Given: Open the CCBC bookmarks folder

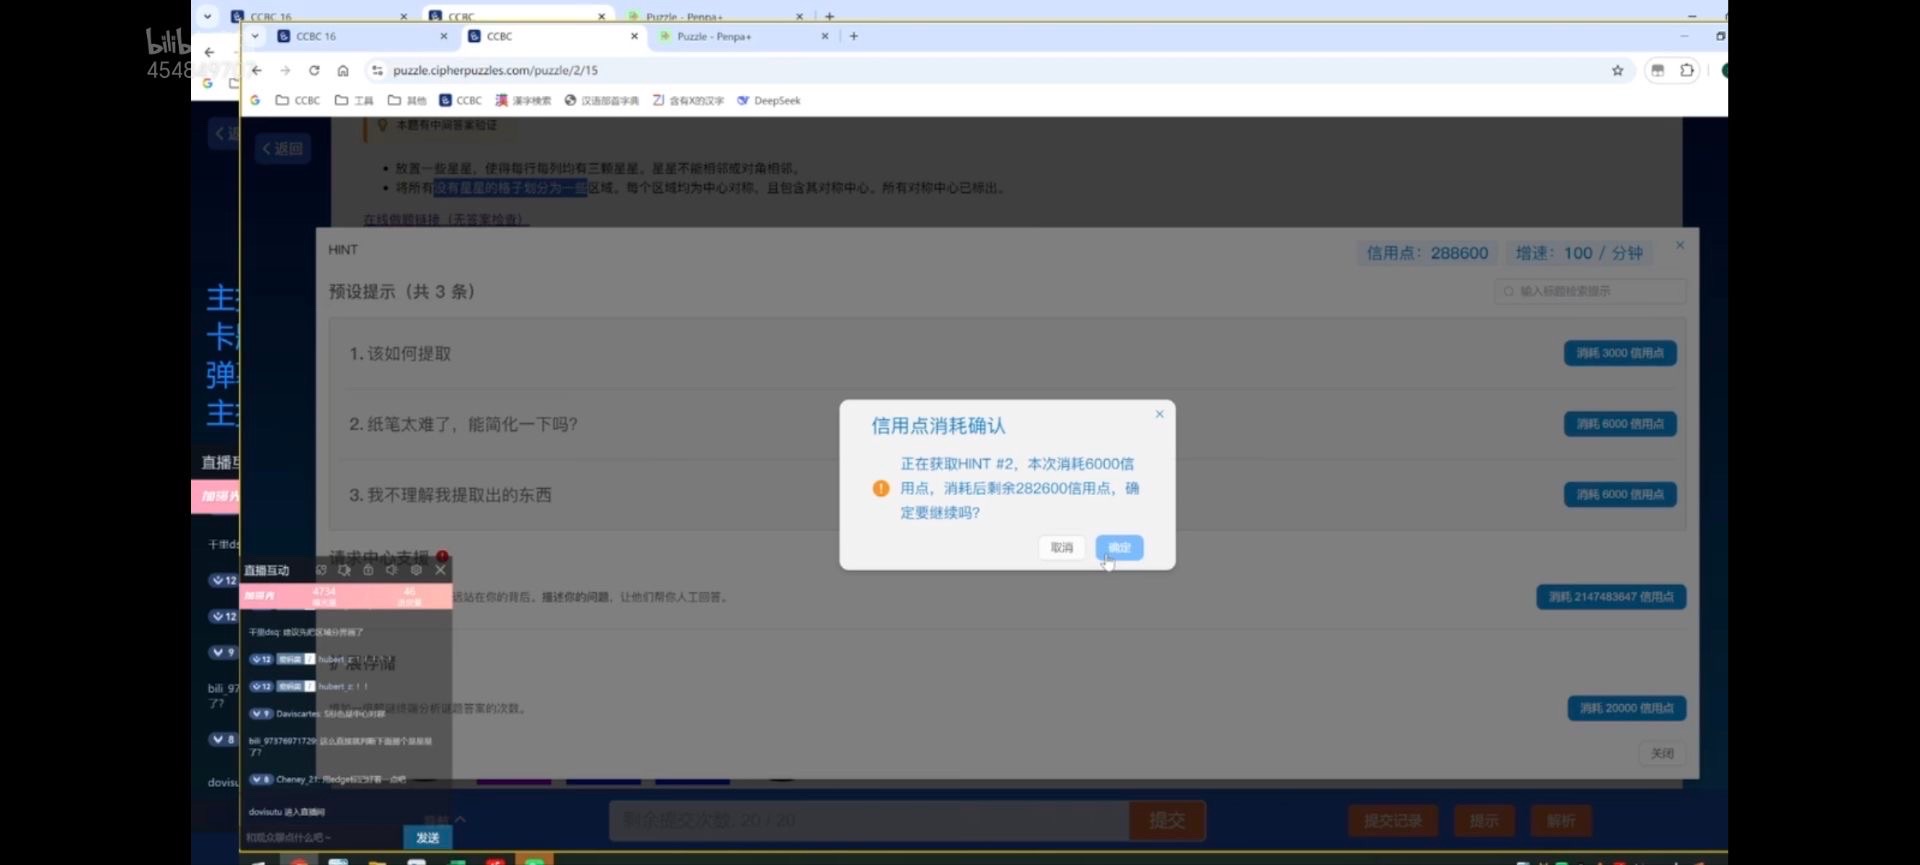Looking at the screenshot, I should (298, 100).
